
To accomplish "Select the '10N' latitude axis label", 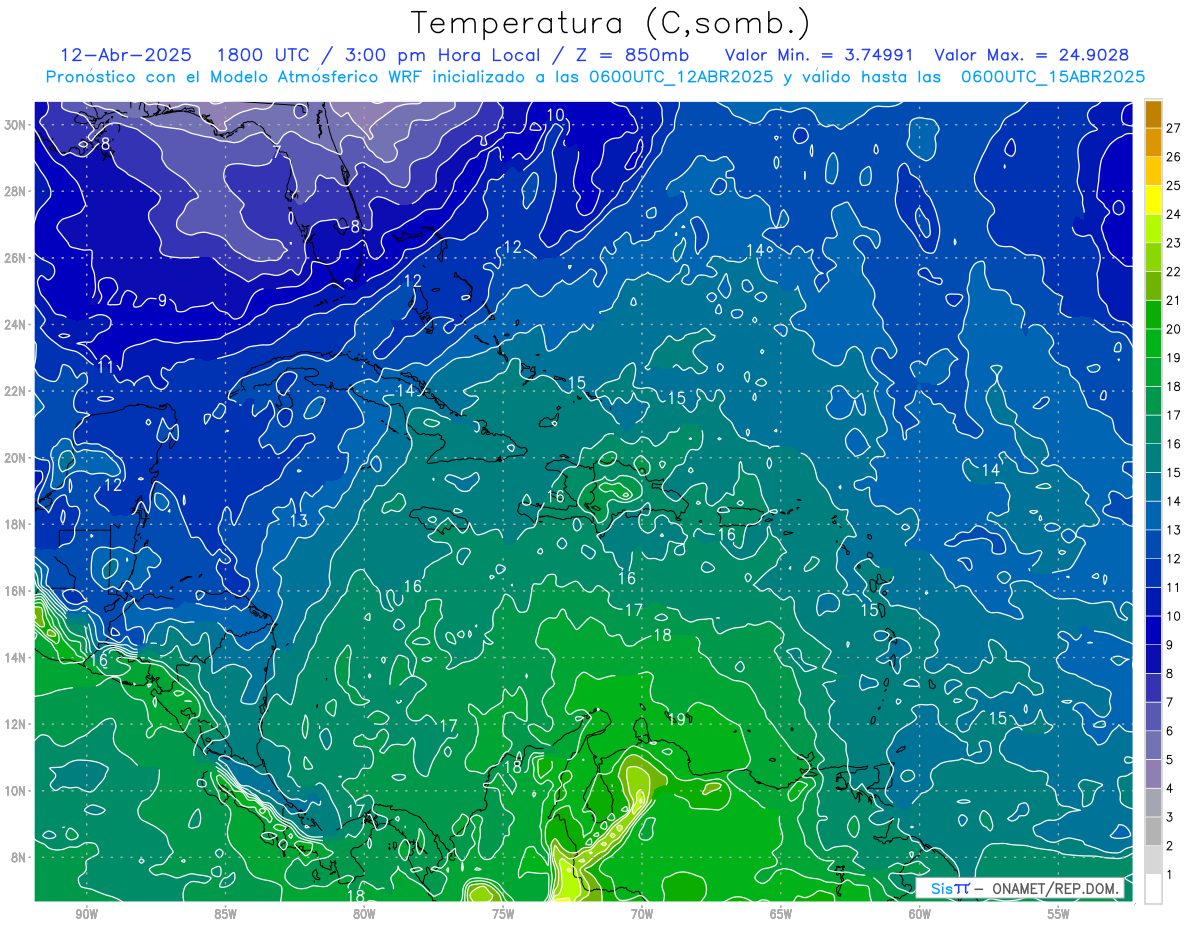I will point(16,791).
